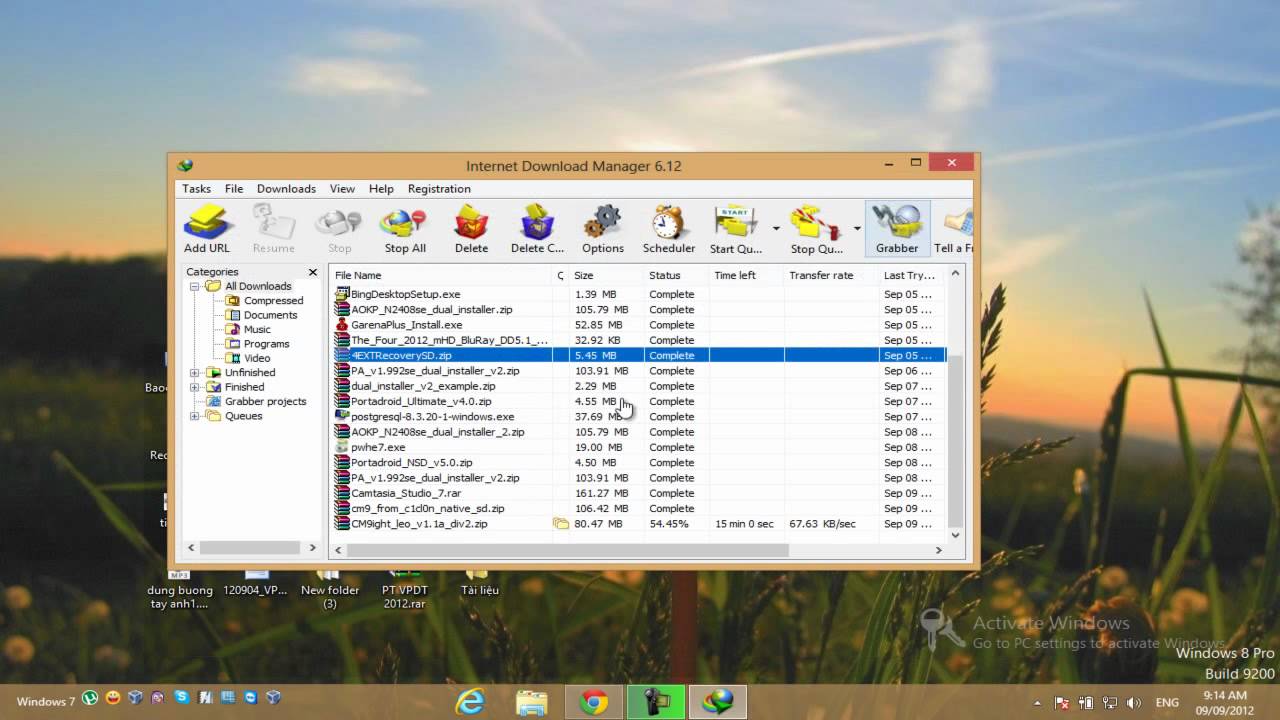Select the Music category

pos(257,329)
